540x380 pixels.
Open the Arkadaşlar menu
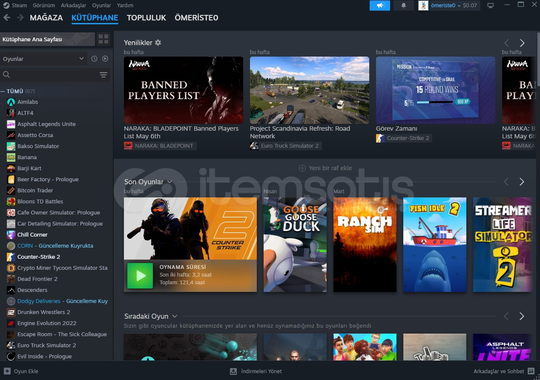(73, 5)
